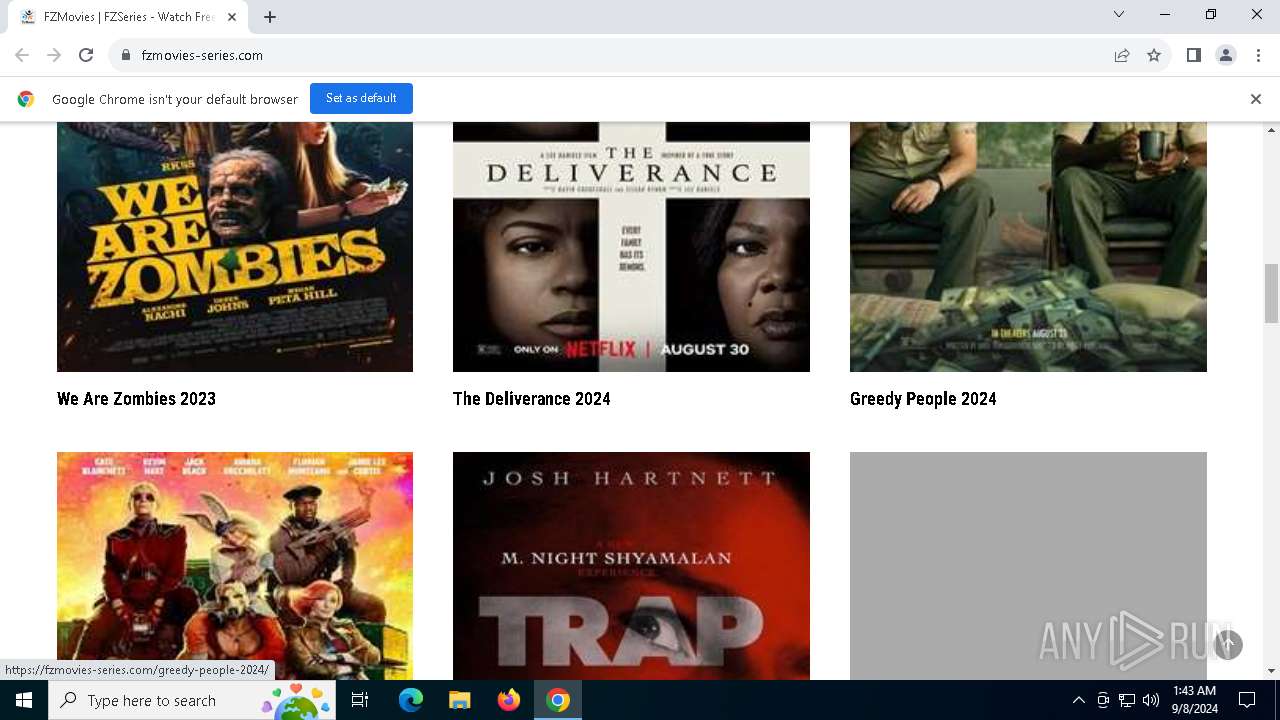Select the FZMovies browser tab

click(128, 17)
